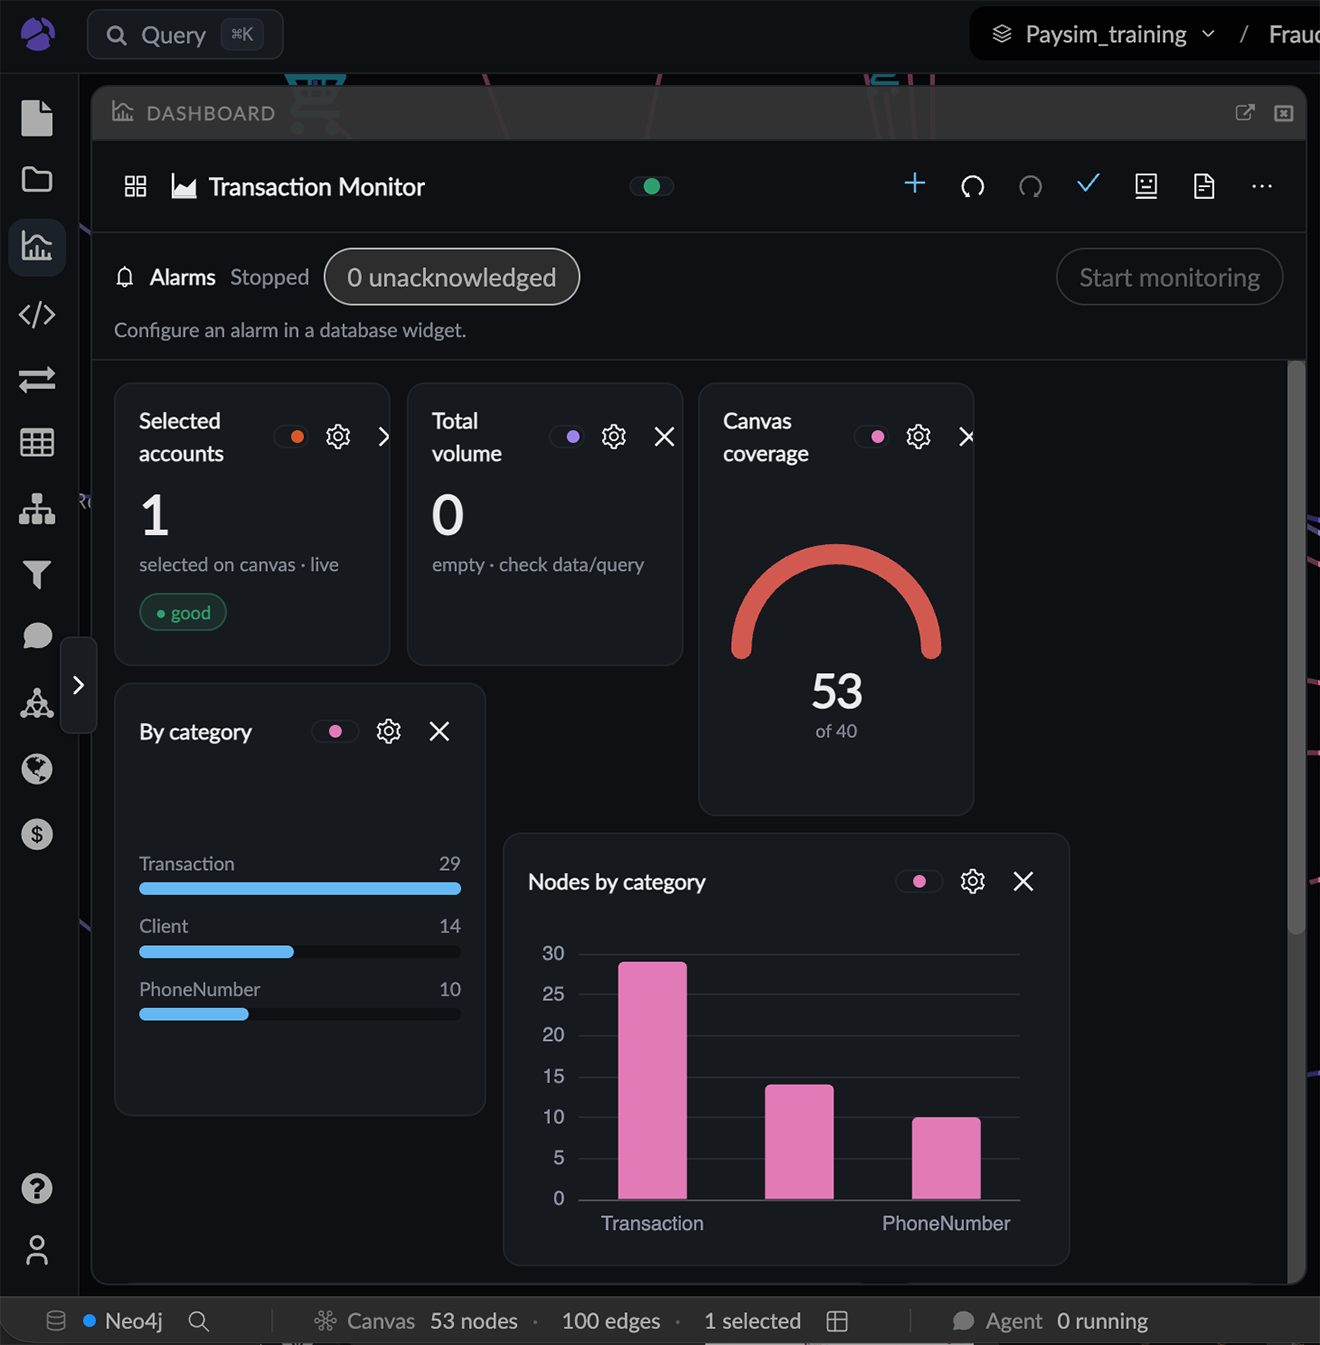The height and width of the screenshot is (1345, 1320).
Task: Toggle the Total volume purple switch
Action: pyautogui.click(x=568, y=436)
